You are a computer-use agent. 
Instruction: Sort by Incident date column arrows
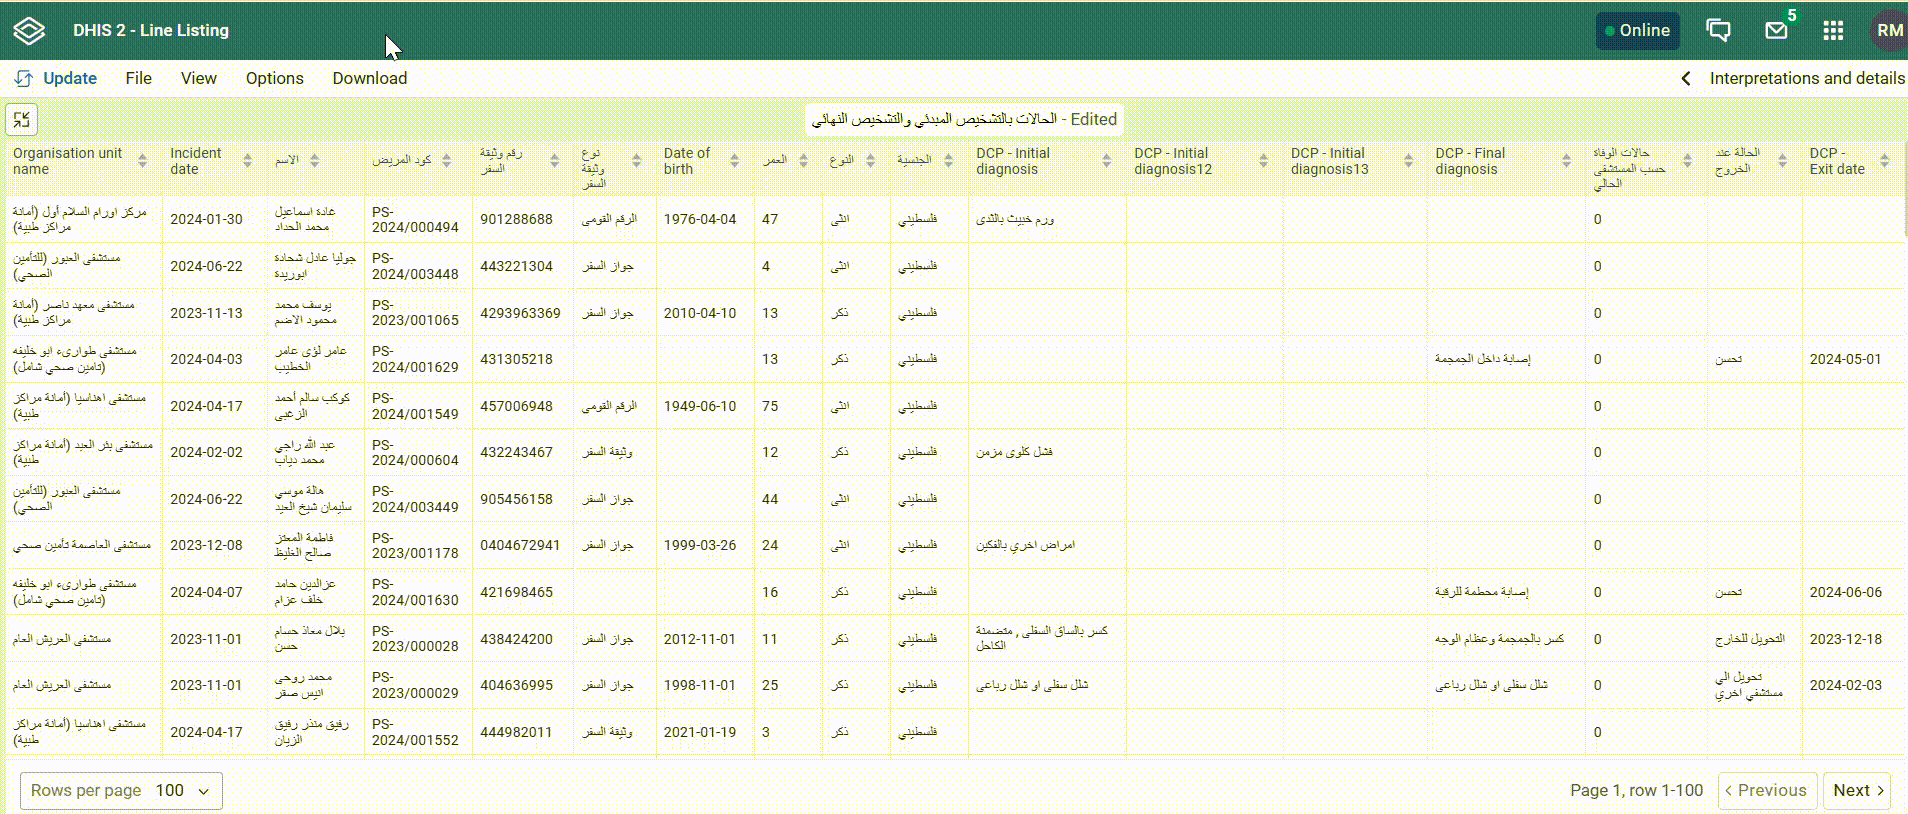(x=246, y=161)
